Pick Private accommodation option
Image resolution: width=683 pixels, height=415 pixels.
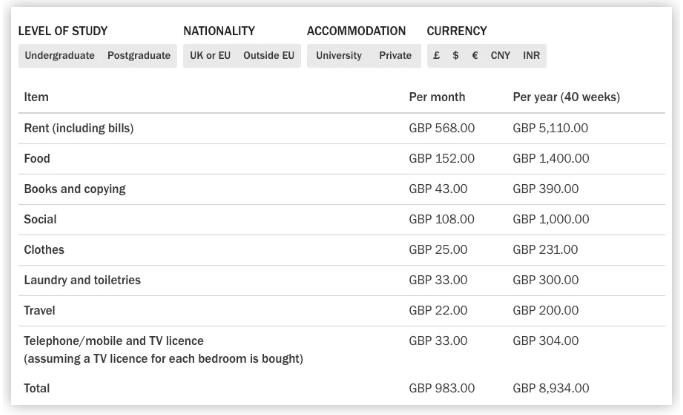click(395, 56)
